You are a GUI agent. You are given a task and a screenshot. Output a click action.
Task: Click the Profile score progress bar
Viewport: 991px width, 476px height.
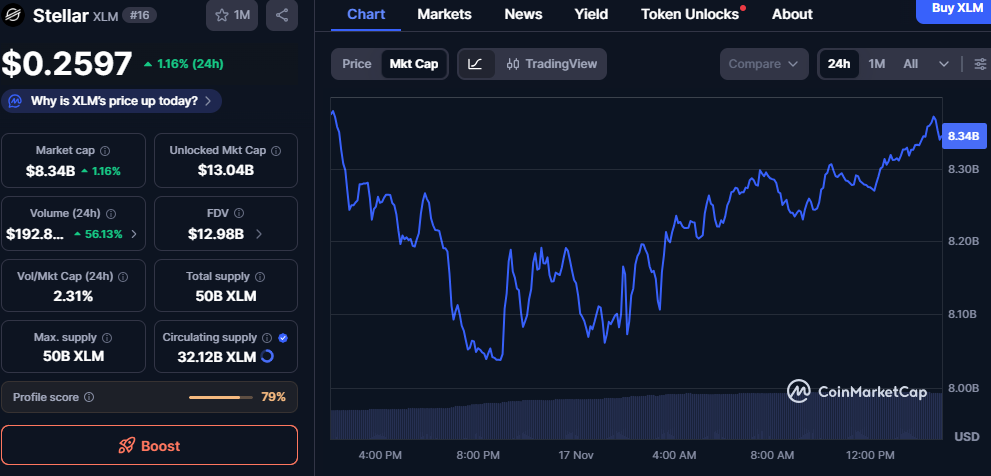click(x=220, y=397)
